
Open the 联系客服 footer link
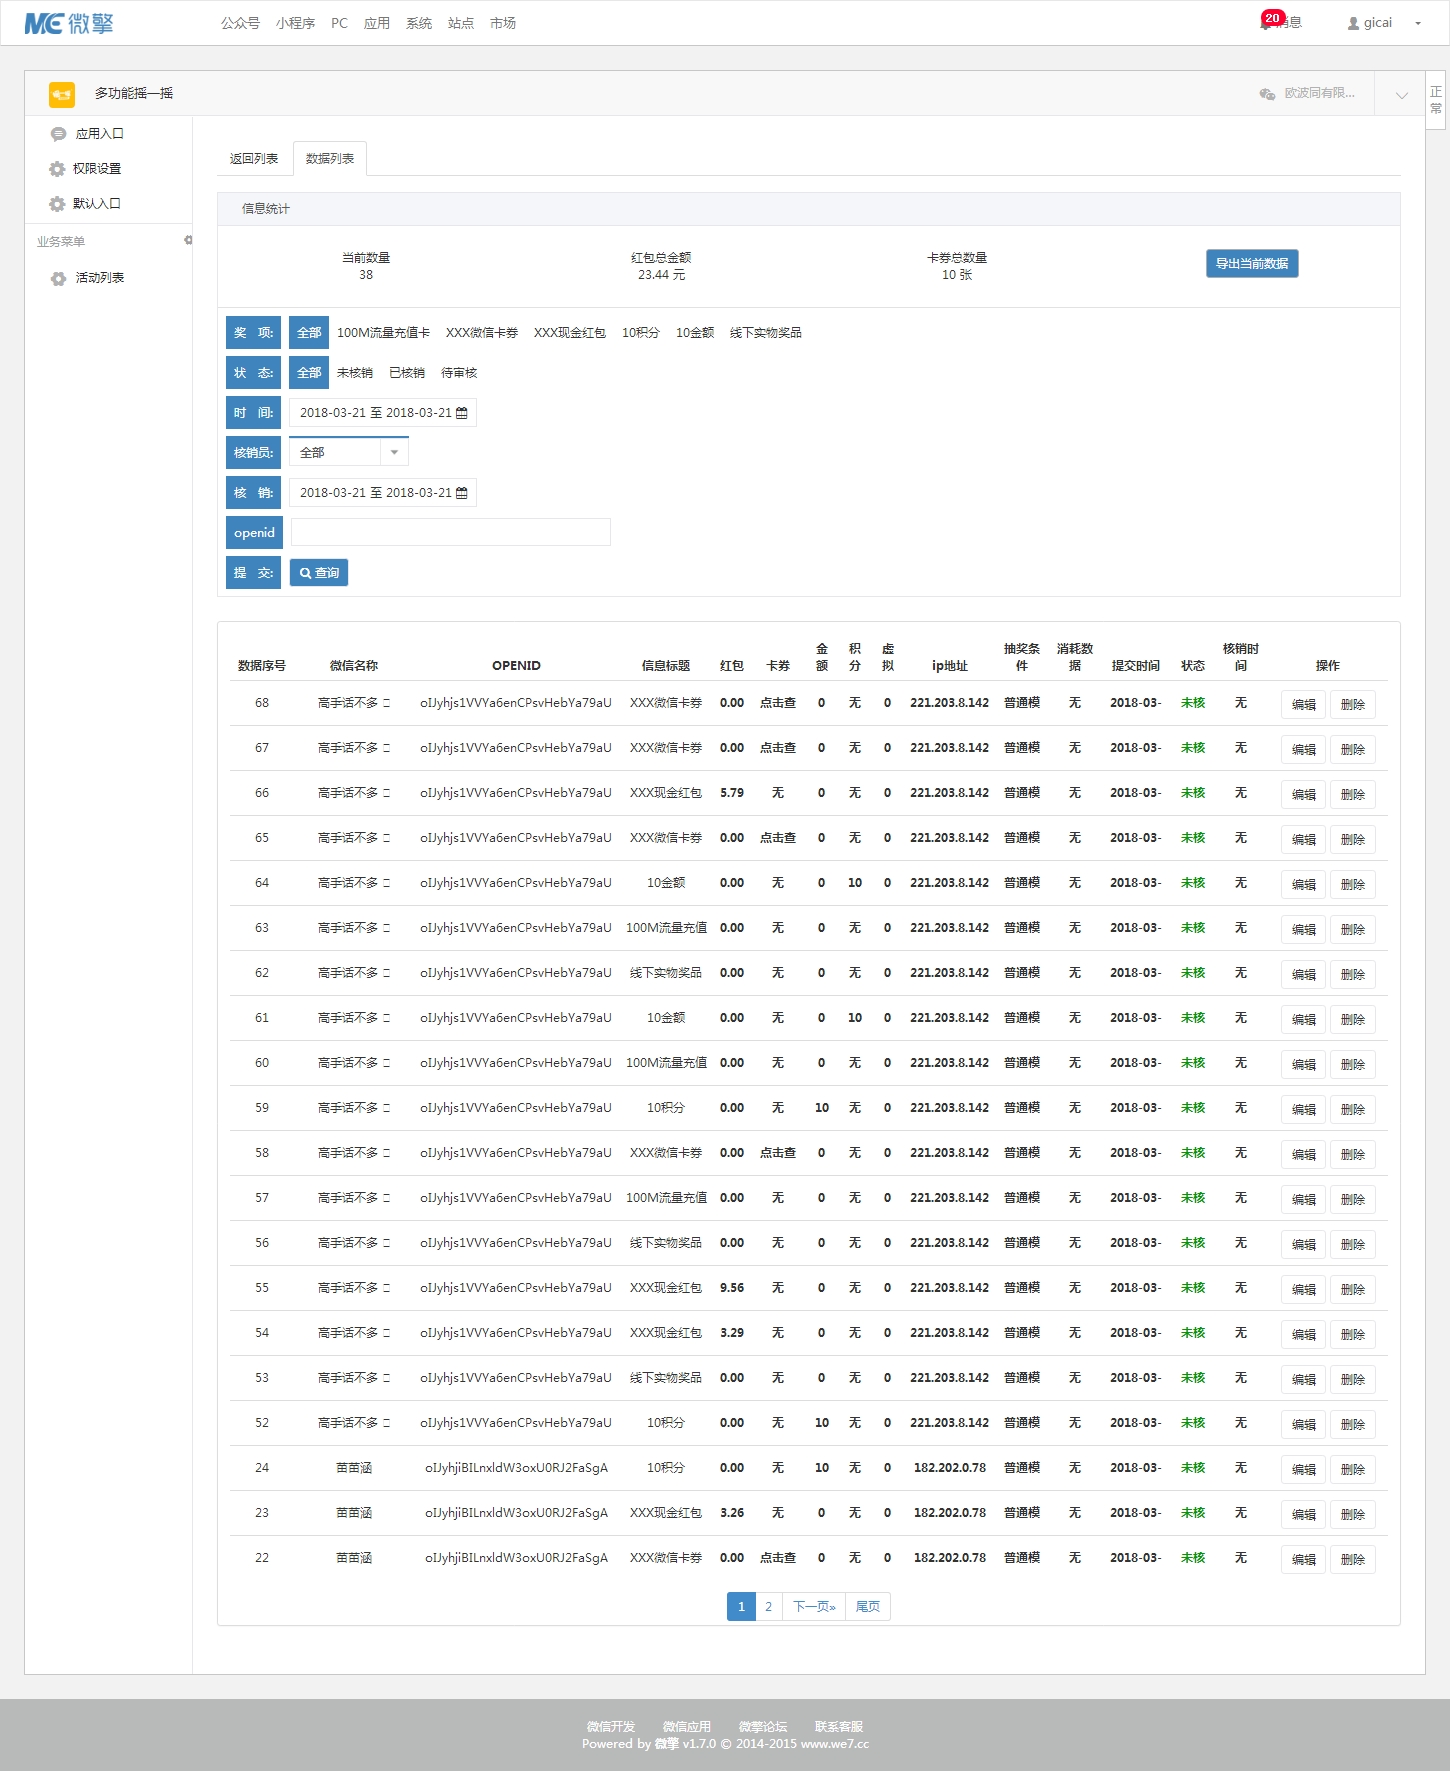tap(839, 1727)
